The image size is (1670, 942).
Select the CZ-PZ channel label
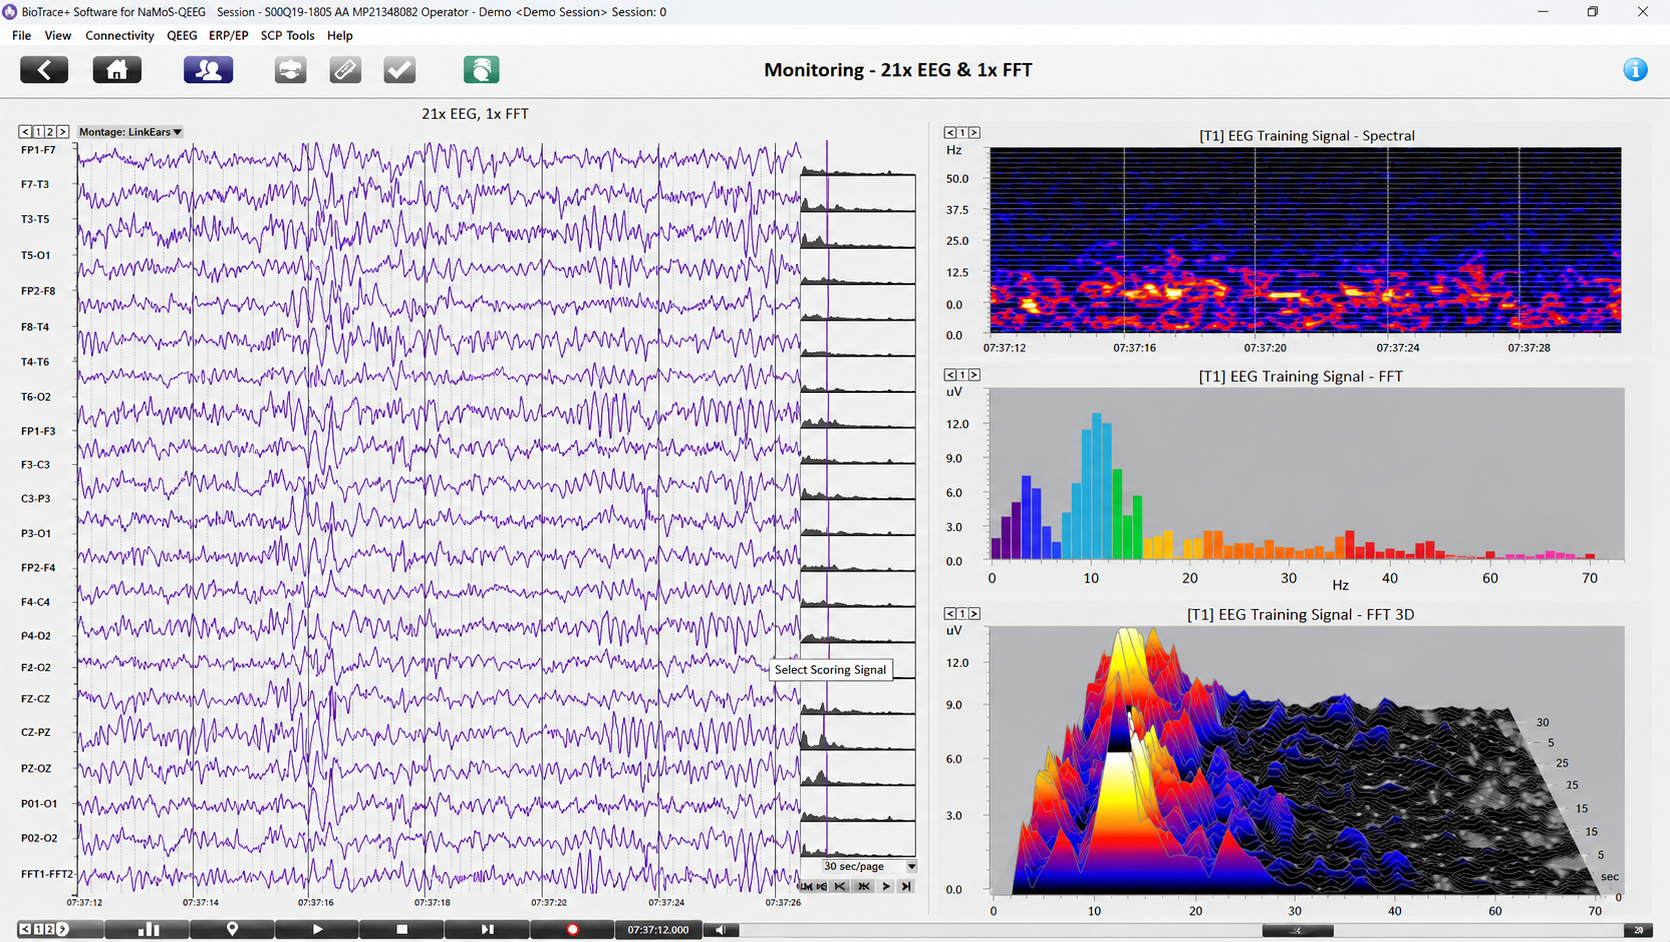tap(35, 732)
